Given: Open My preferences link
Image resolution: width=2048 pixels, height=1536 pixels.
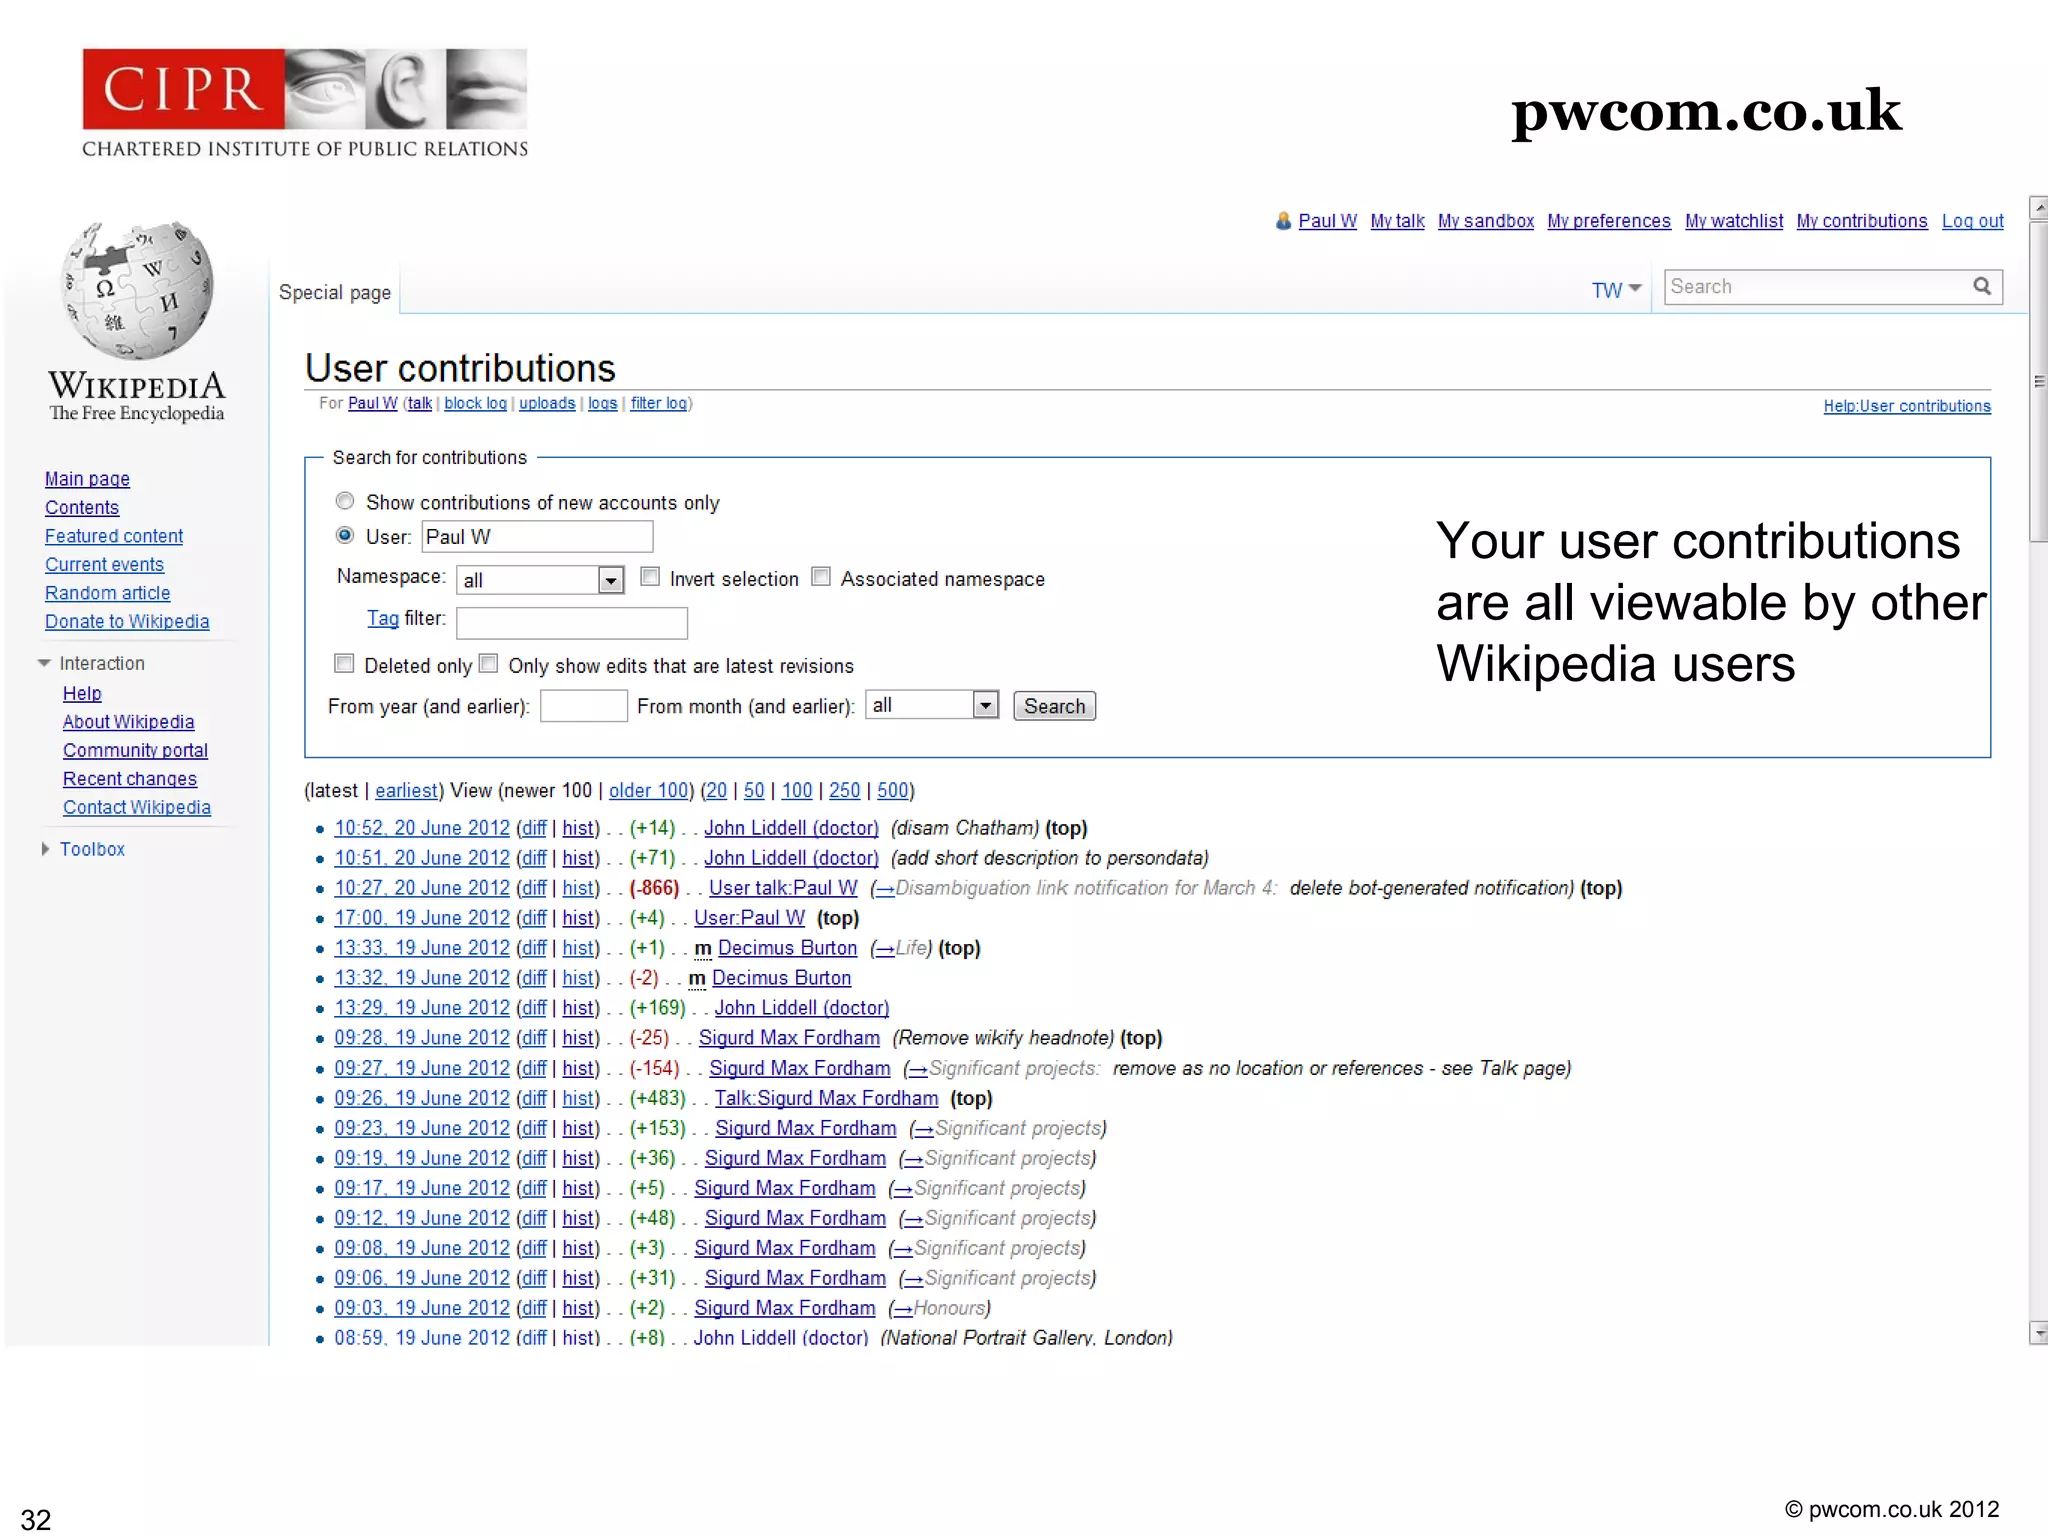Looking at the screenshot, I should click(x=1609, y=221).
